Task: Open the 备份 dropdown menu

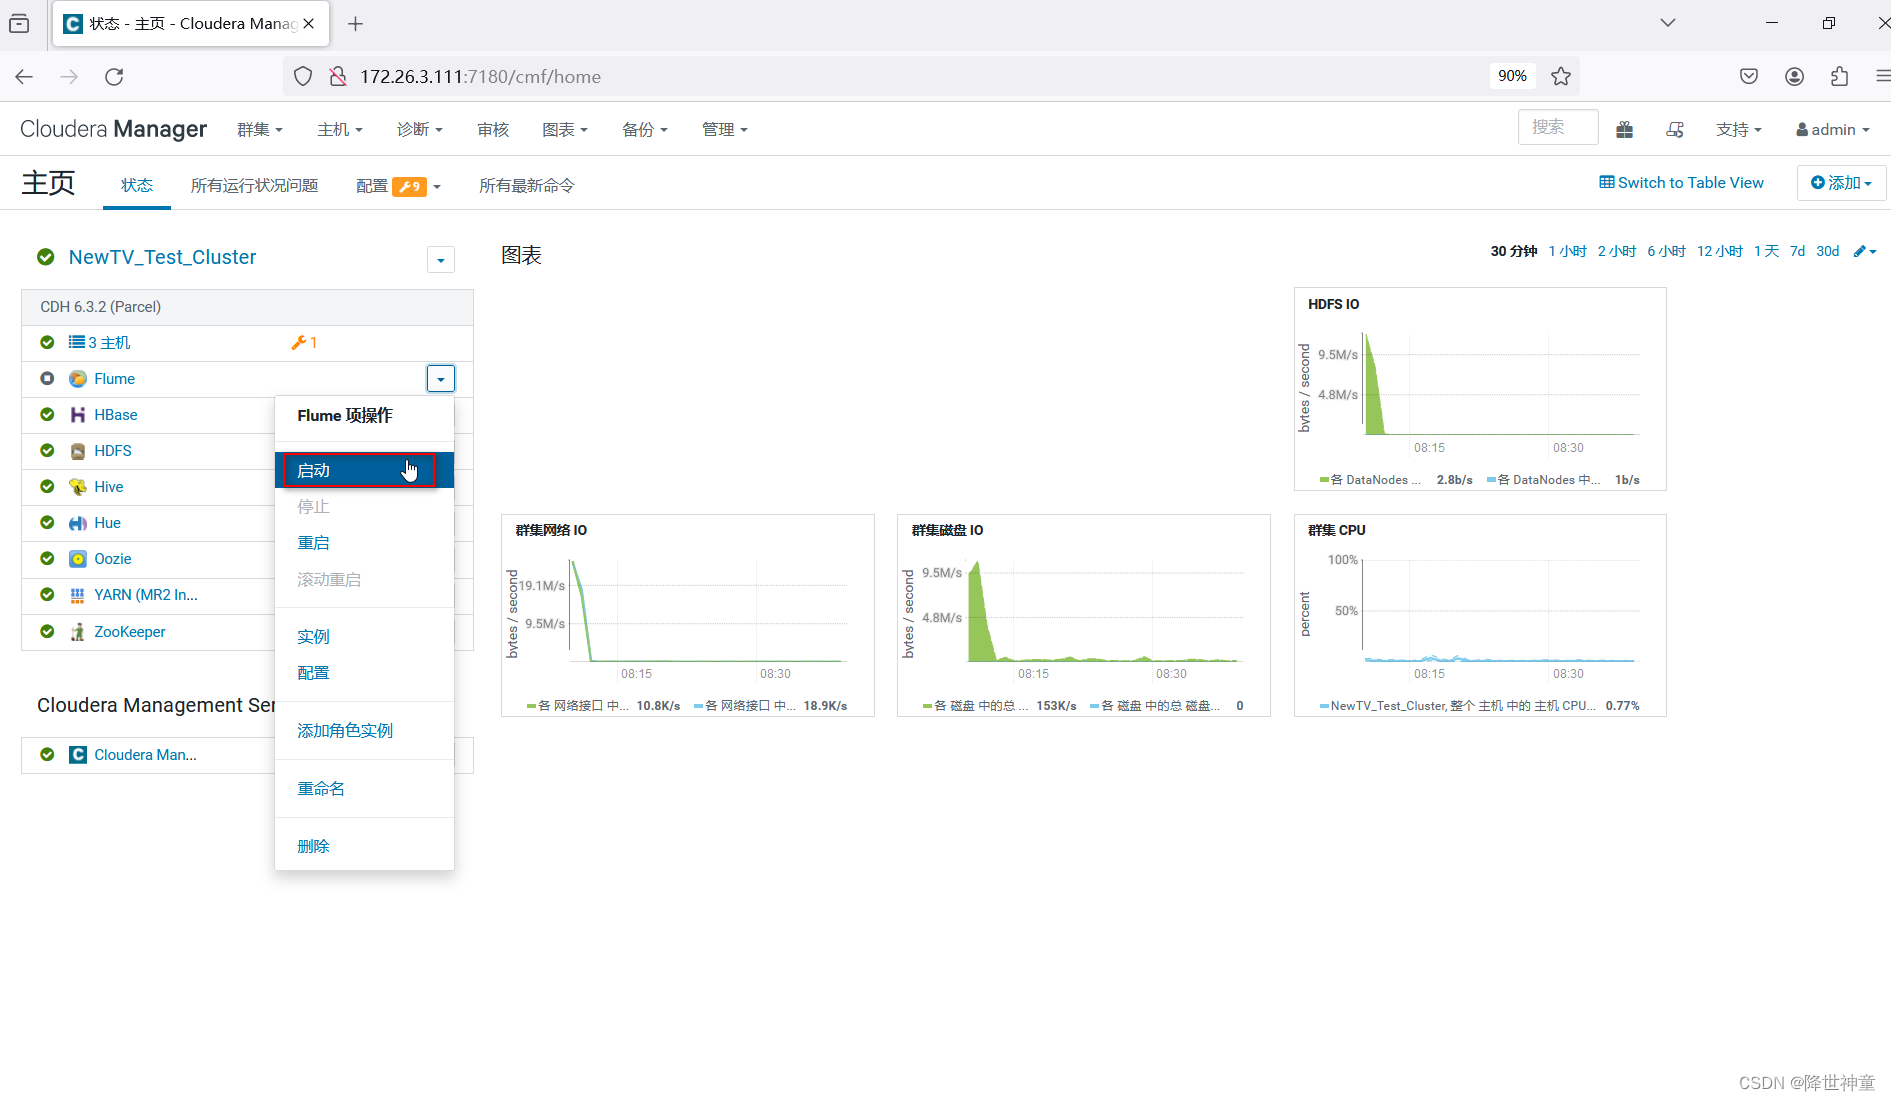Action: [645, 130]
